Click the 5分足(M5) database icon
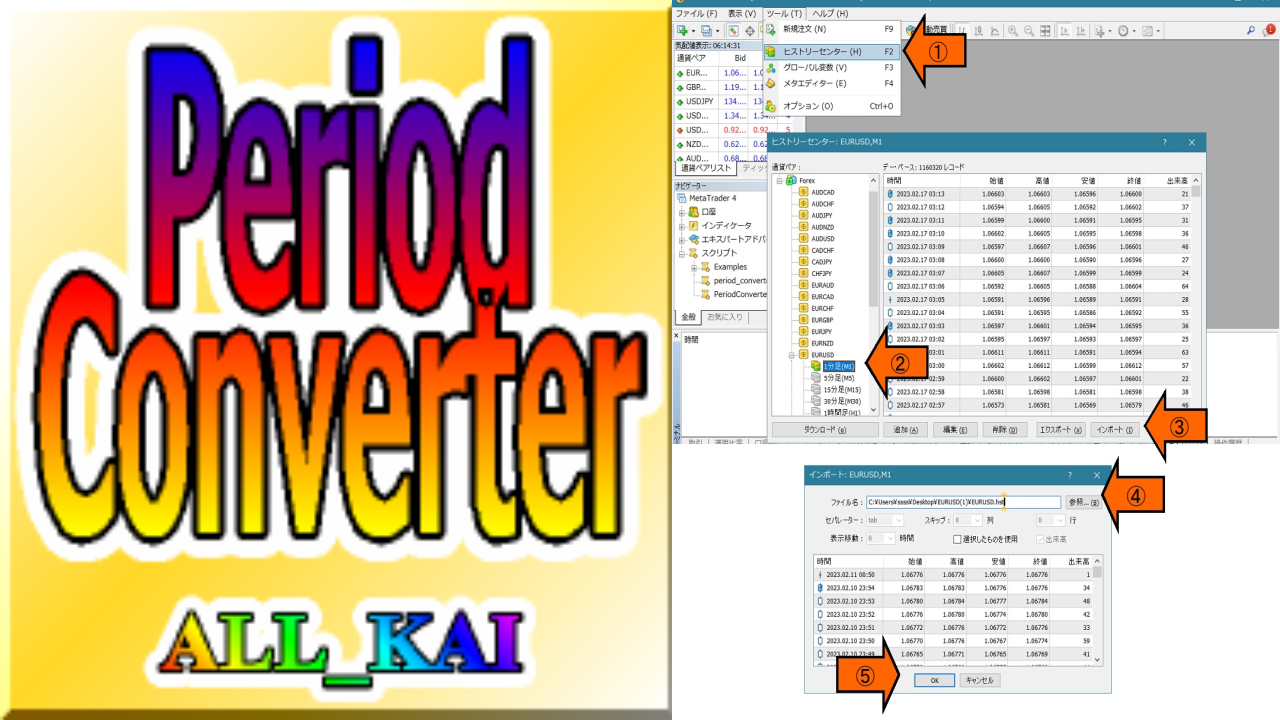The image size is (1280, 720). pyautogui.click(x=815, y=378)
